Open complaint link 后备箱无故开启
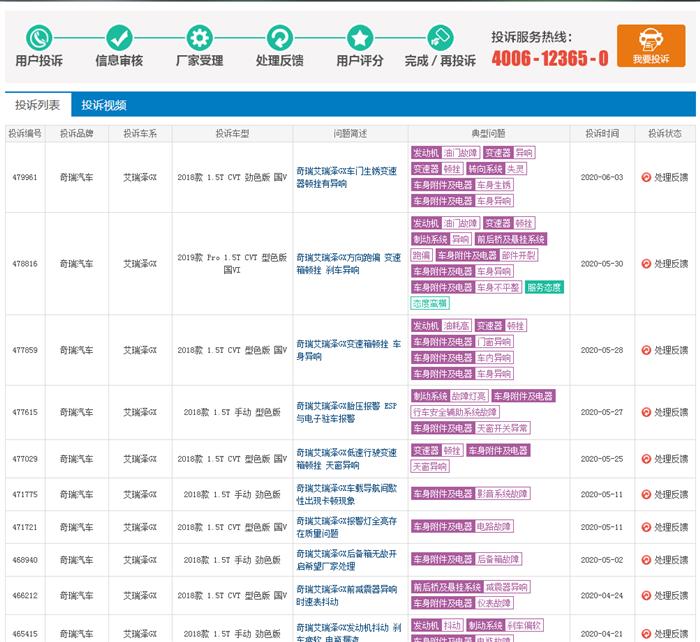This screenshot has width=700, height=642. [x=346, y=560]
